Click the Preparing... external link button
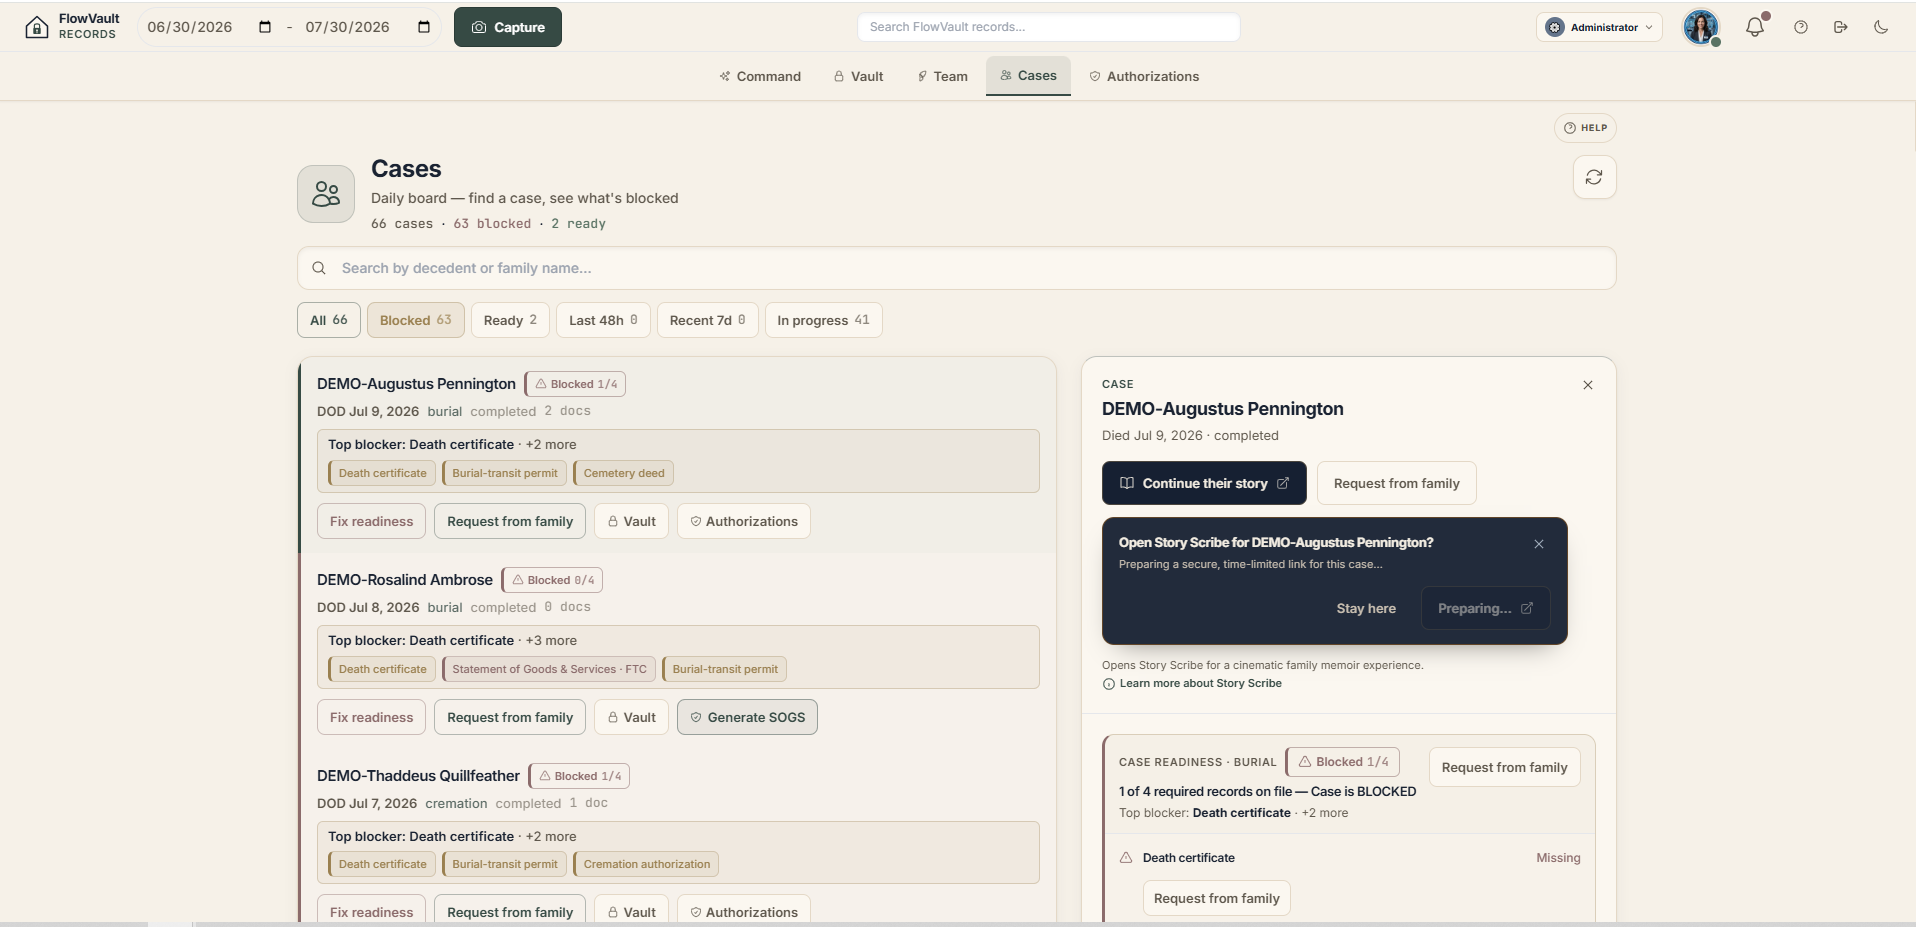This screenshot has width=1916, height=927. click(1485, 608)
